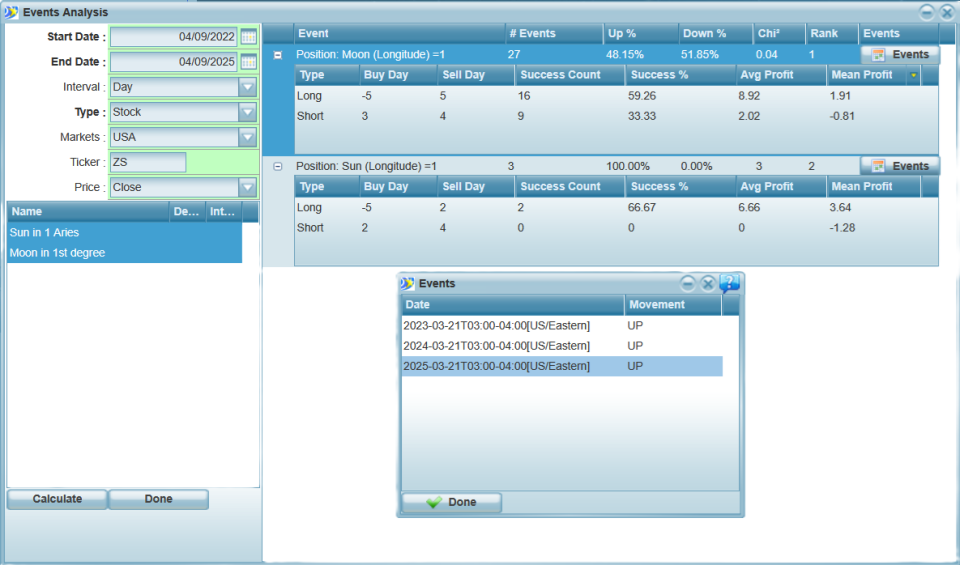The width and height of the screenshot is (960, 565).
Task: Close the Events Analysis window
Action: pos(947,12)
